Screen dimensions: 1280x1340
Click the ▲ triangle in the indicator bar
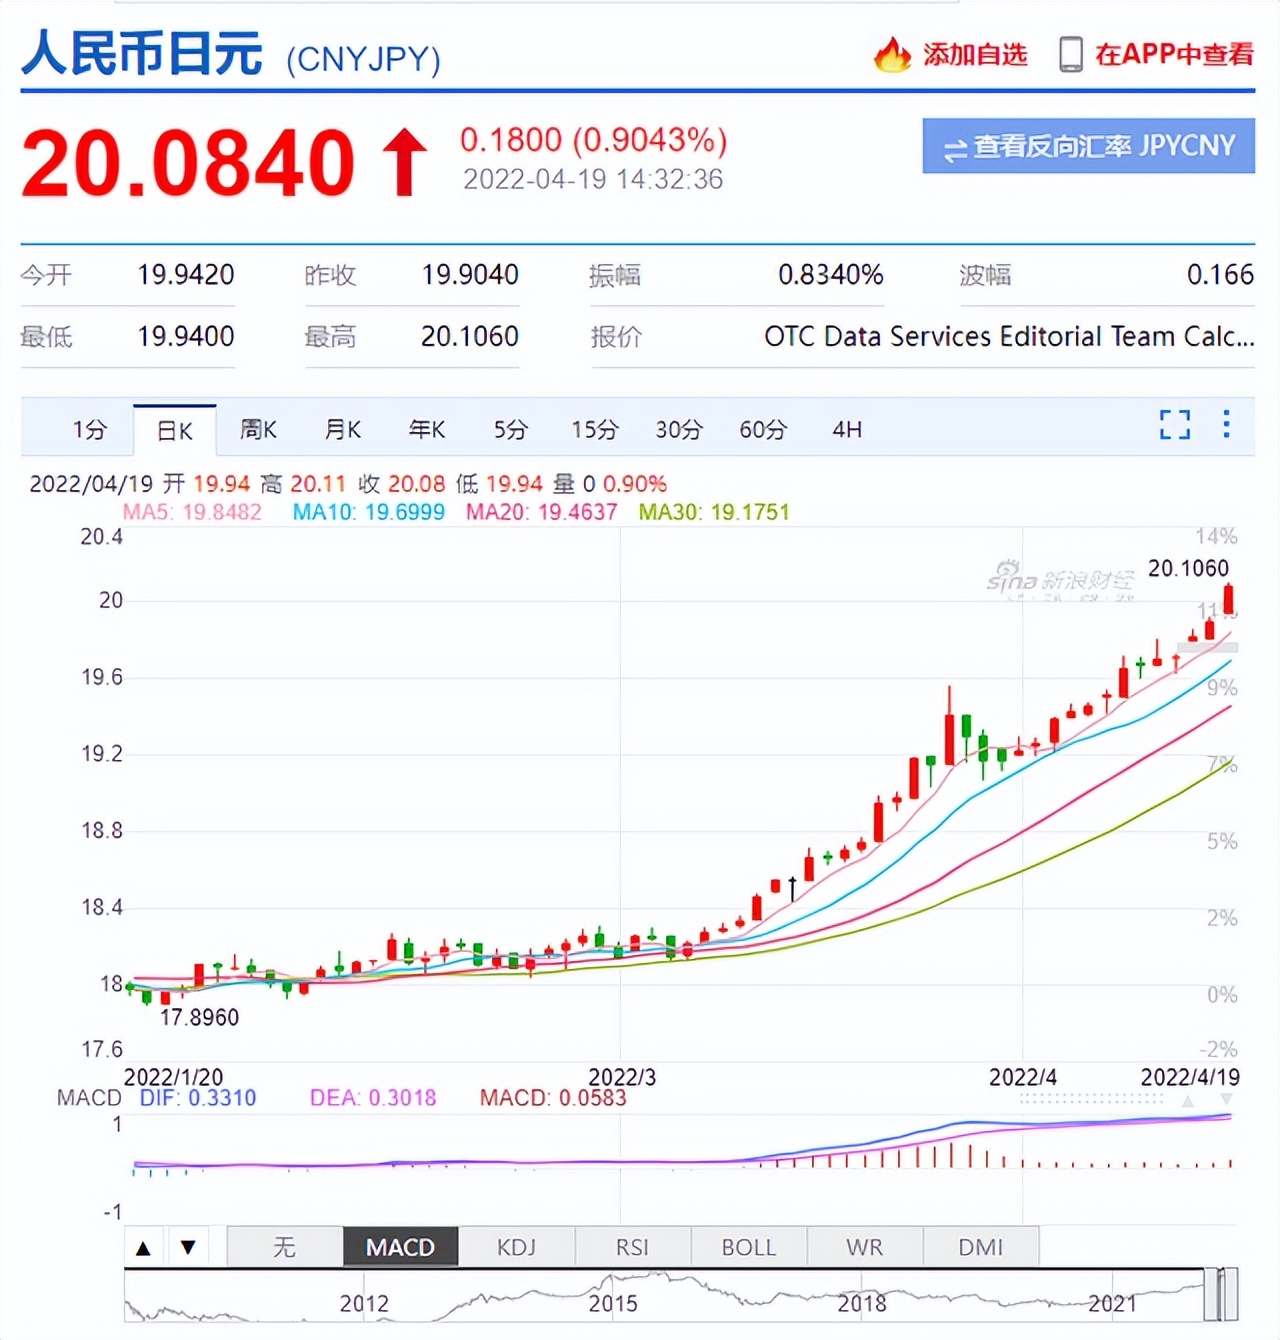click(143, 1247)
